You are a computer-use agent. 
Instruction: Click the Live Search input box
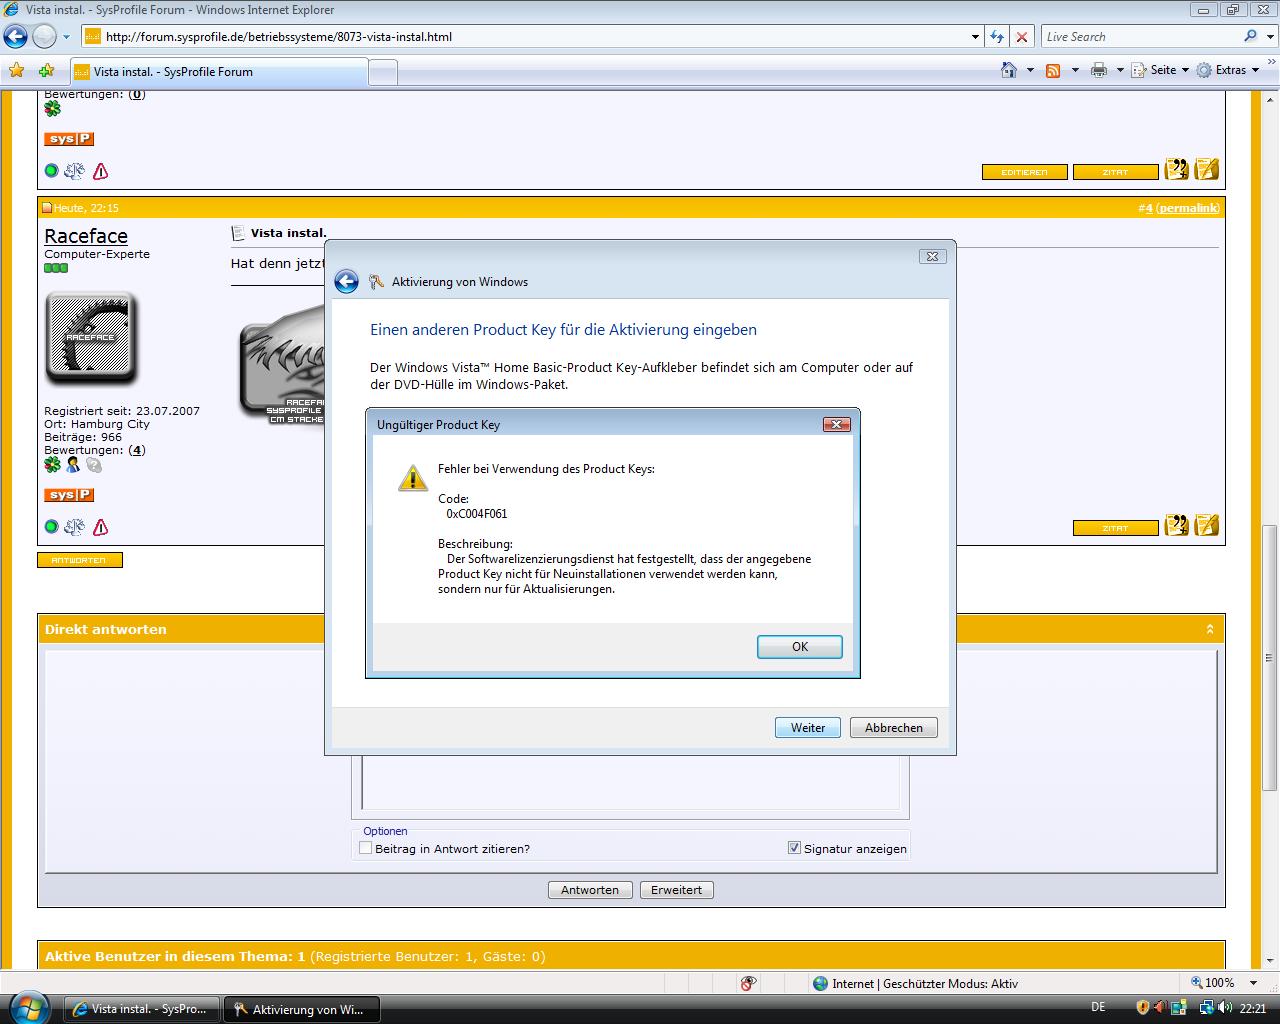tap(1140, 37)
